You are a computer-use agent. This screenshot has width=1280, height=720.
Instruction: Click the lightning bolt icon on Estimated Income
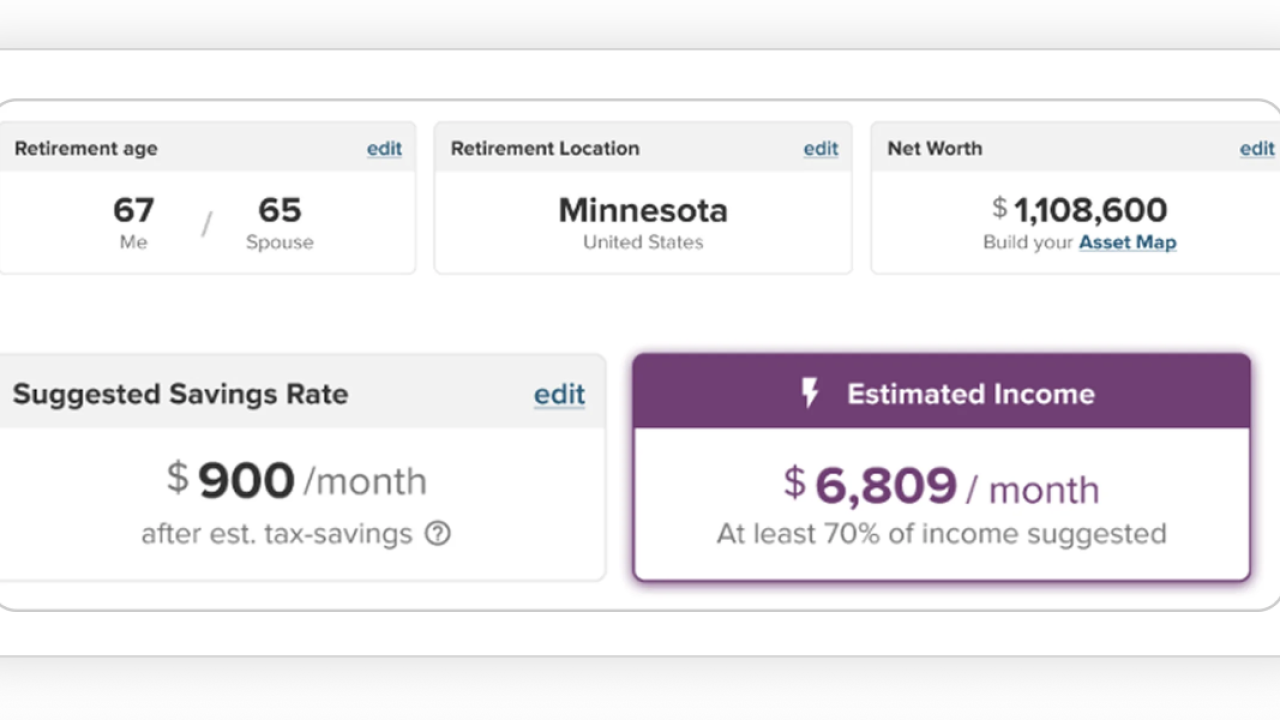pyautogui.click(x=810, y=393)
